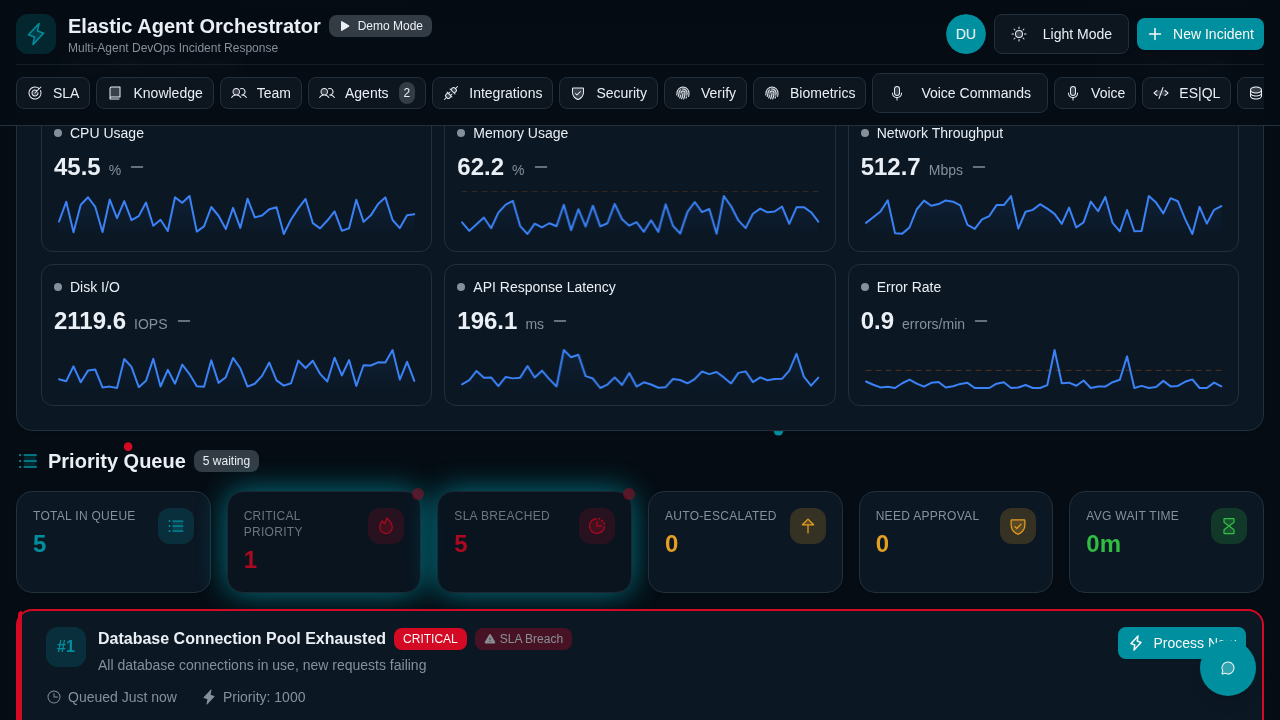Screen dimensions: 1280x720
Task: Switch to Light Mode
Action: click(x=1061, y=34)
